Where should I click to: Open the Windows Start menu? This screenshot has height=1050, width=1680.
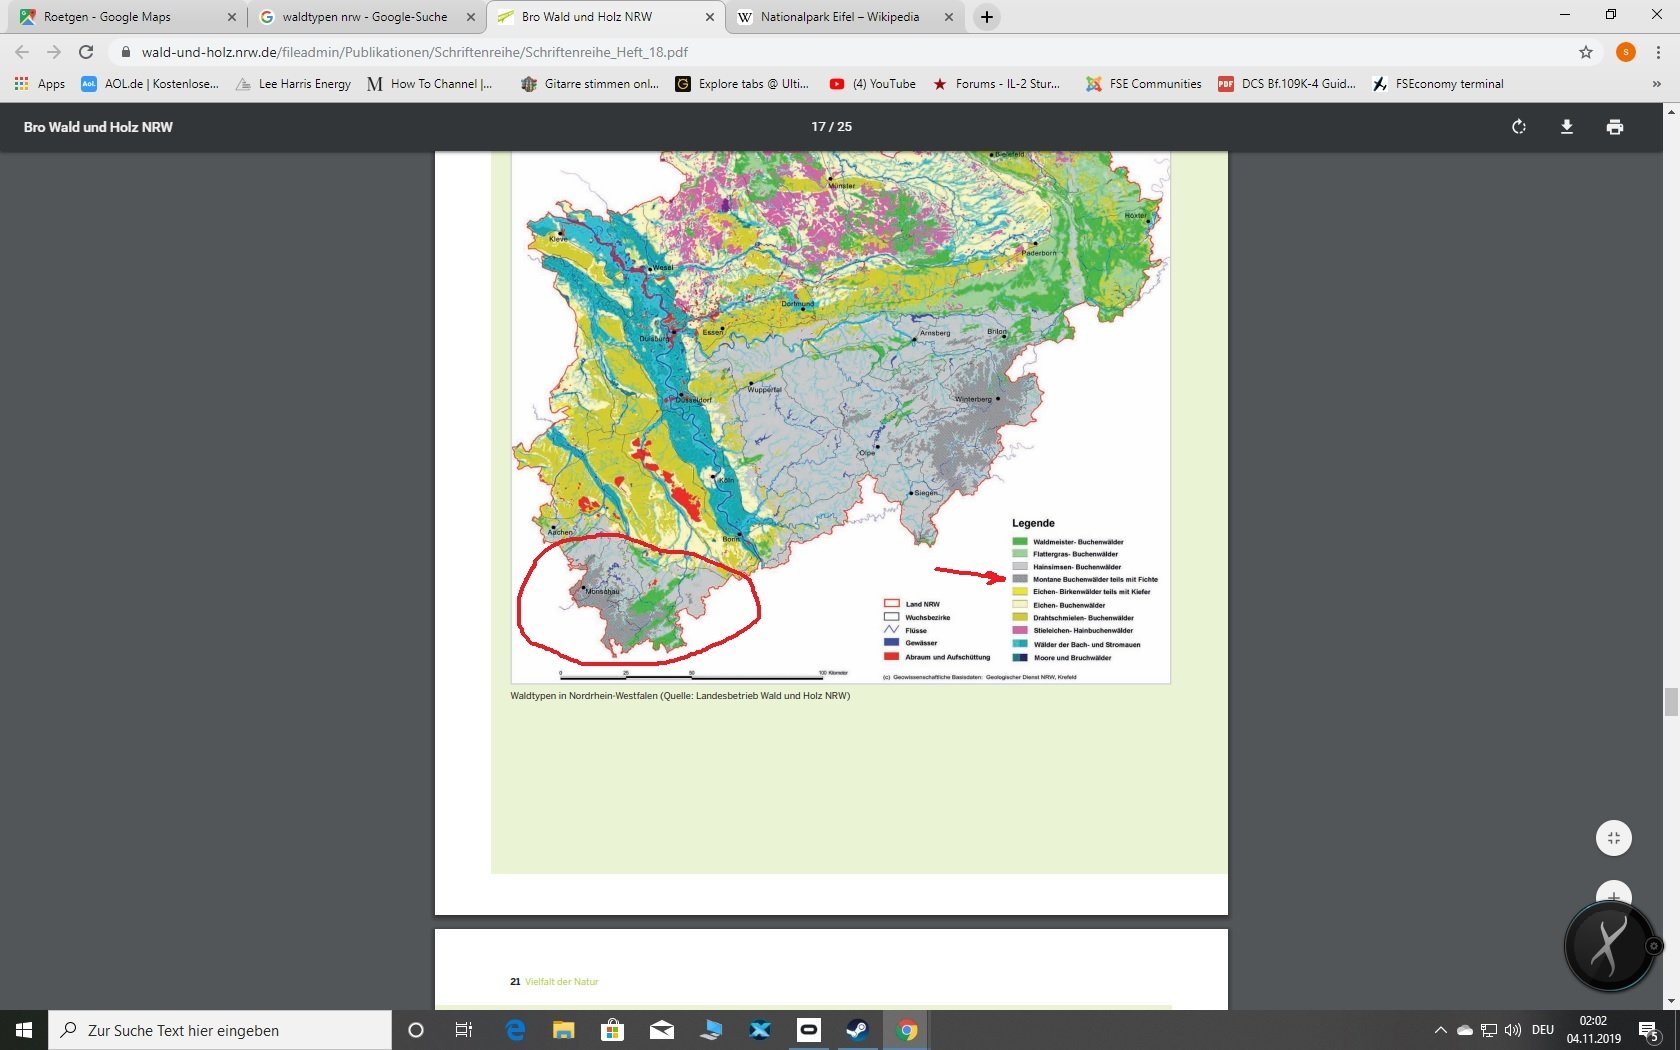24,1030
